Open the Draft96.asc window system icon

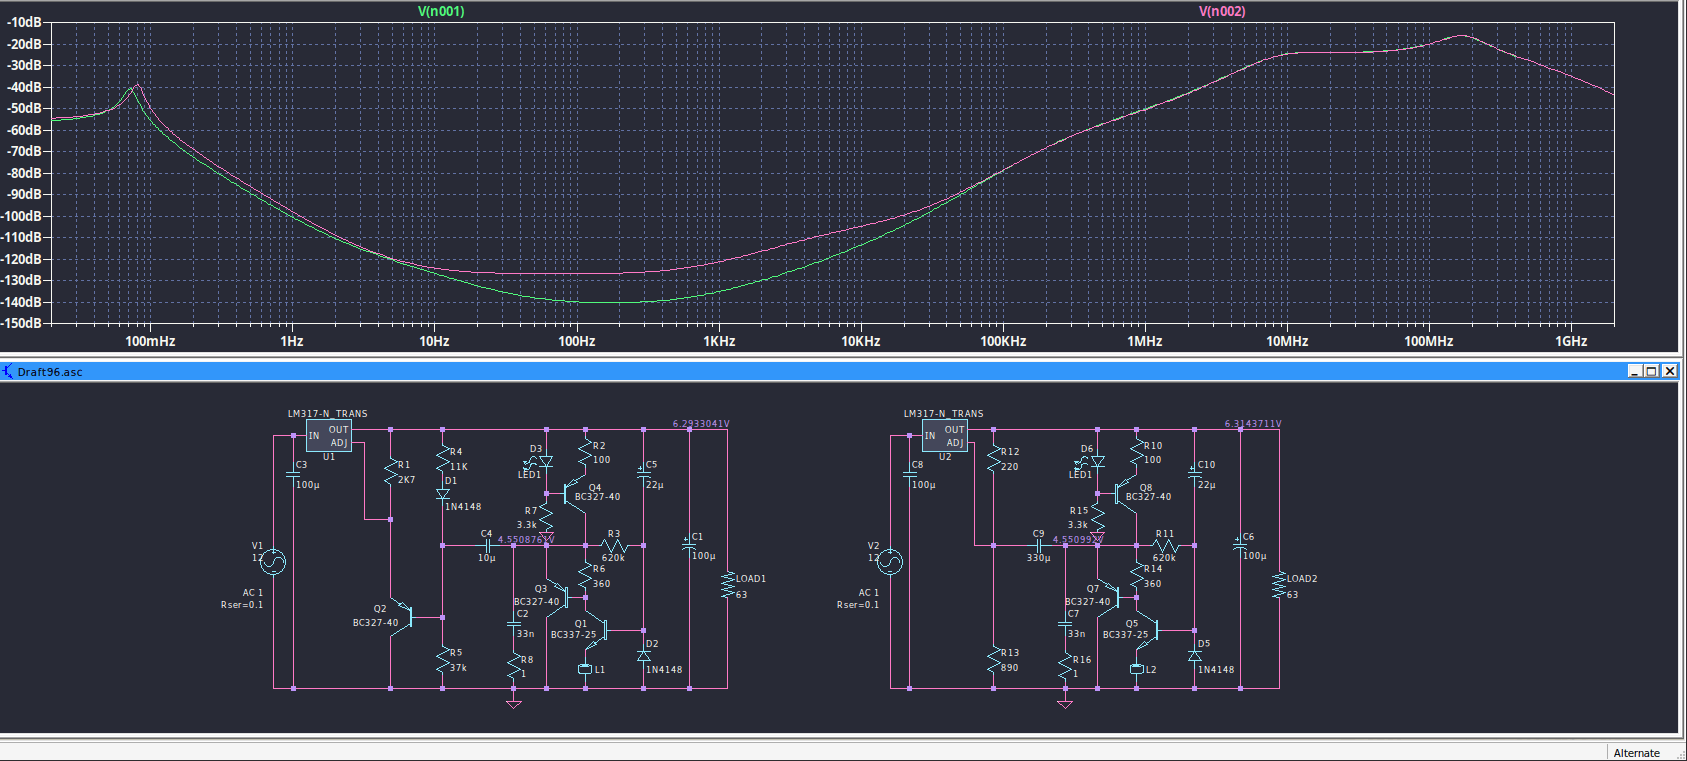pyautogui.click(x=8, y=372)
